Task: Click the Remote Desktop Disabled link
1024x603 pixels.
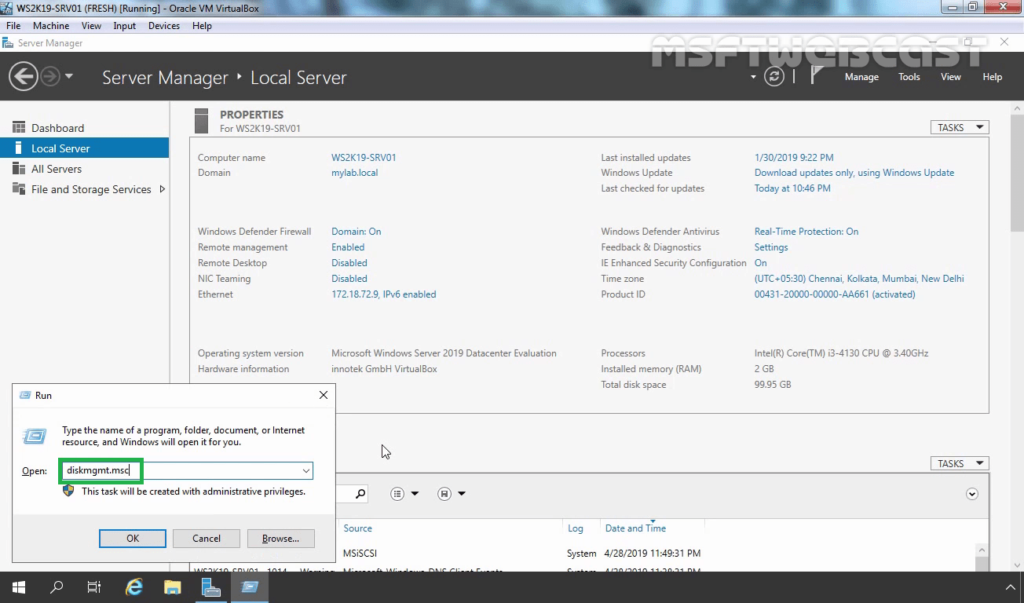Action: pyautogui.click(x=349, y=263)
